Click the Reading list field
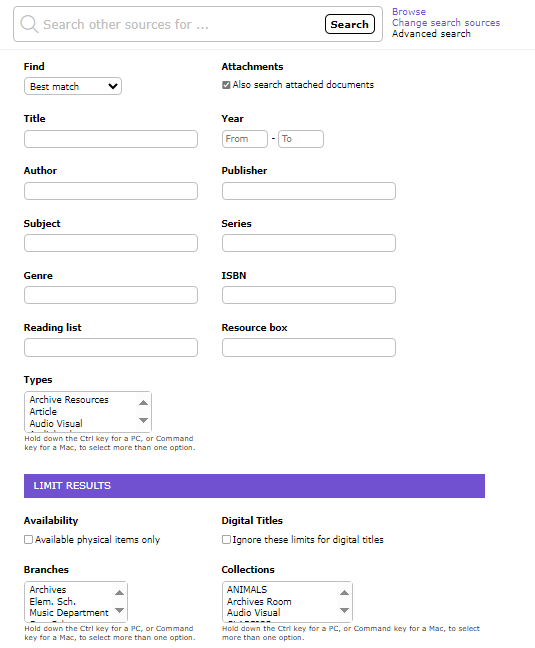The height and width of the screenshot is (648, 535). [111, 348]
